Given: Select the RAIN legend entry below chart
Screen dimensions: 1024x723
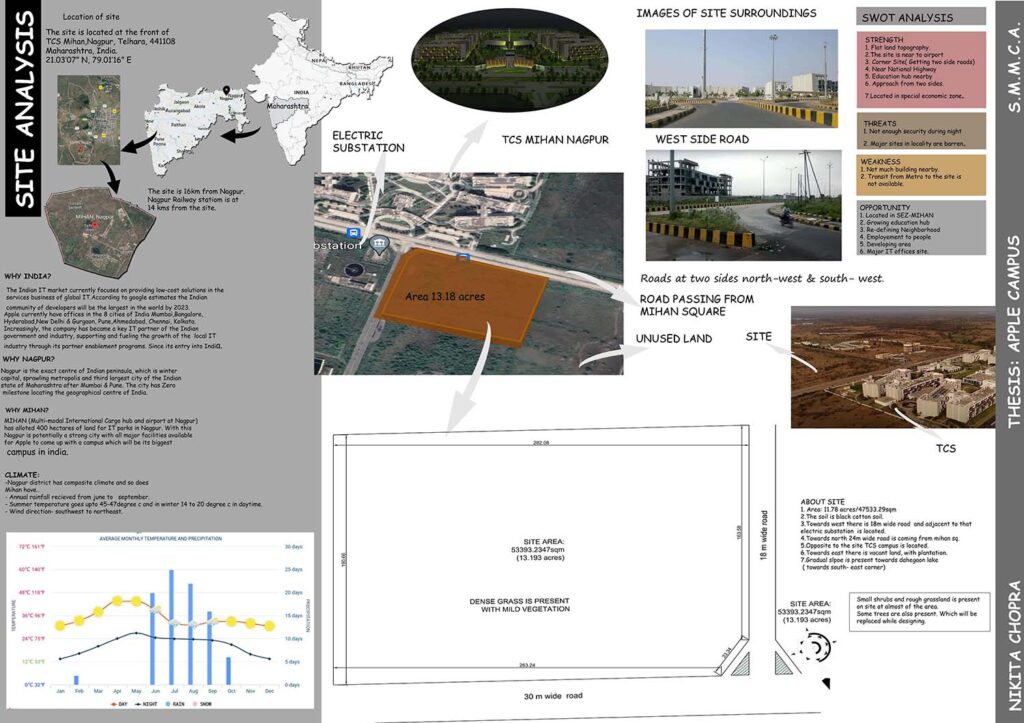Looking at the screenshot, I should [174, 704].
